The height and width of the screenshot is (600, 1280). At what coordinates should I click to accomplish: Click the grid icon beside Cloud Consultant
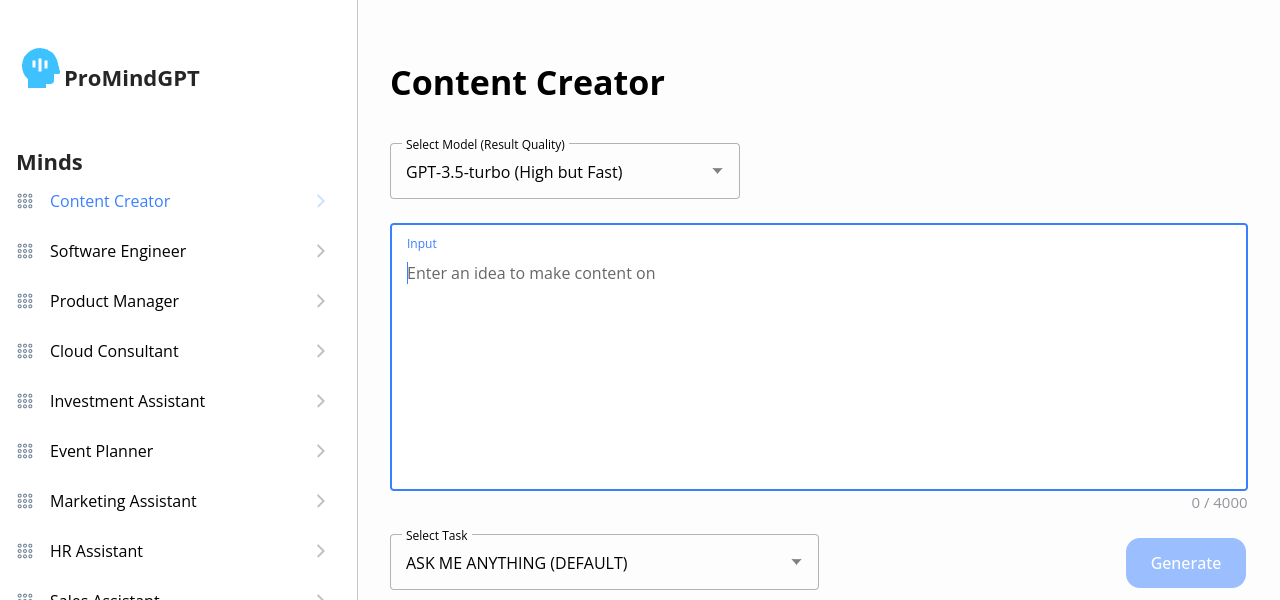tap(25, 351)
